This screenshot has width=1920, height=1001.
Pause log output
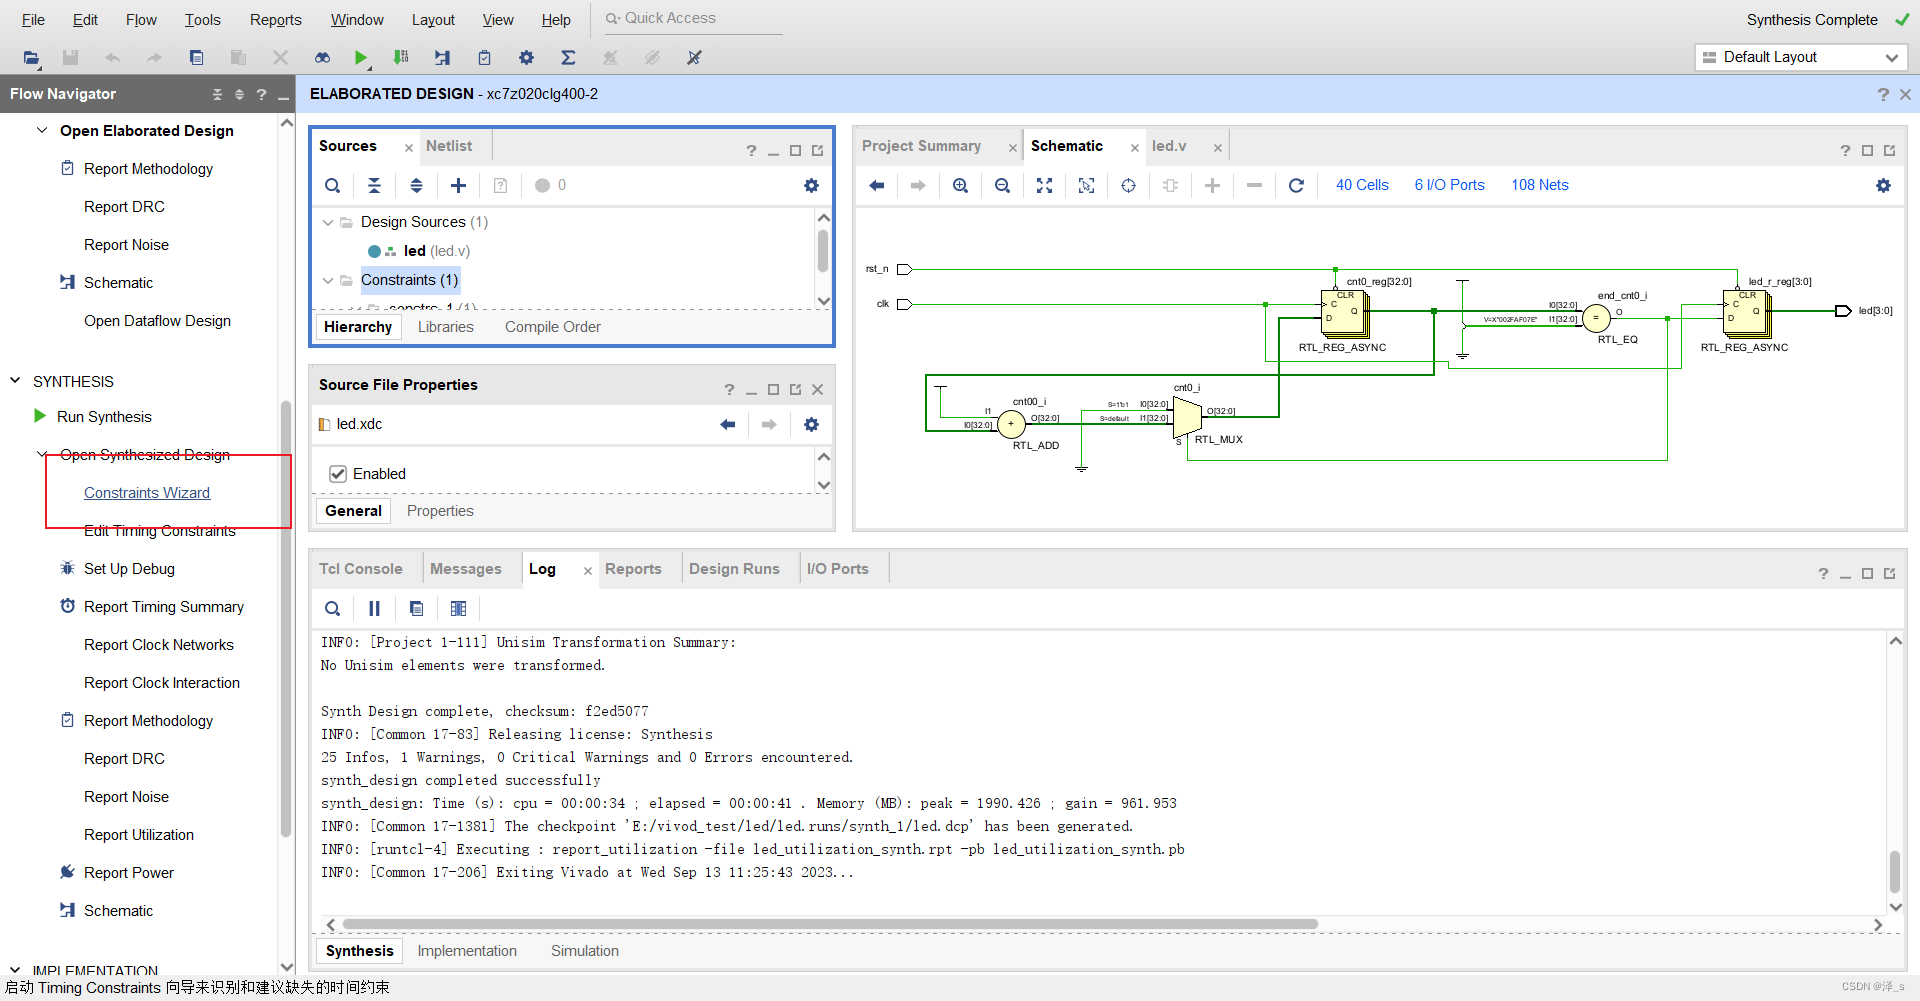click(x=374, y=608)
